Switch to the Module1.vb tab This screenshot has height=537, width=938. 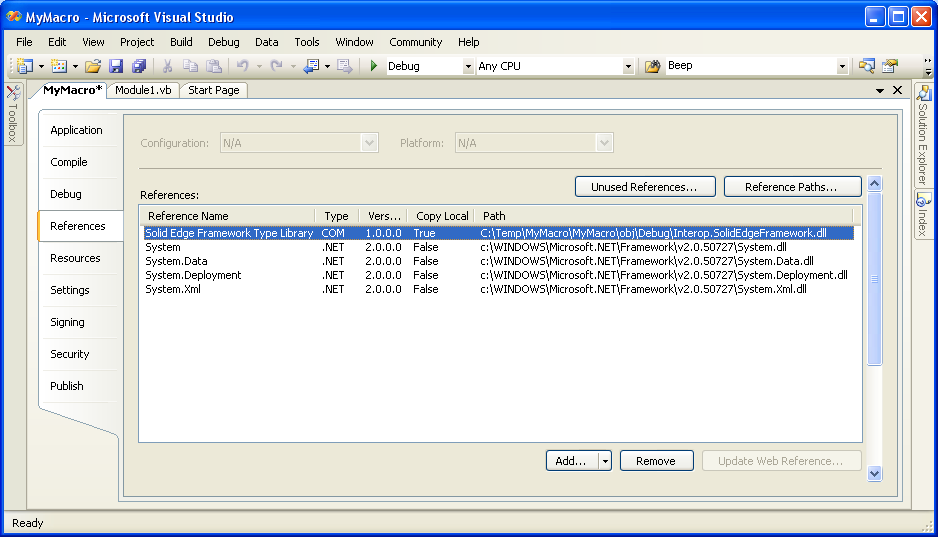(144, 90)
